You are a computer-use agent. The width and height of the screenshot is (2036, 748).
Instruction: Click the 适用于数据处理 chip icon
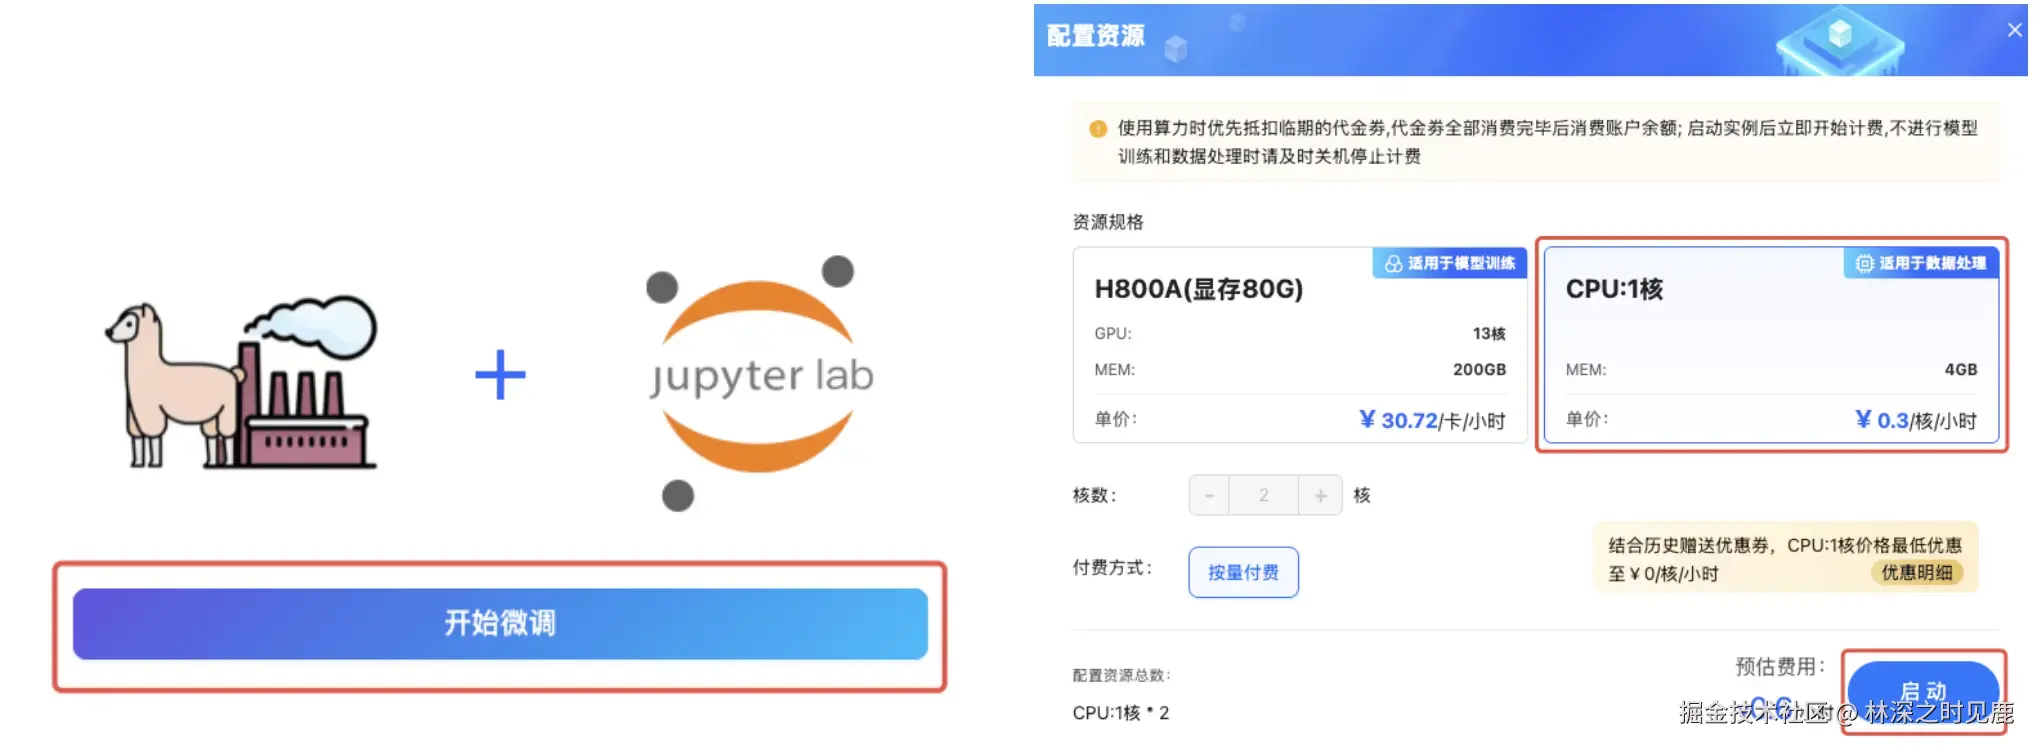pos(1864,263)
